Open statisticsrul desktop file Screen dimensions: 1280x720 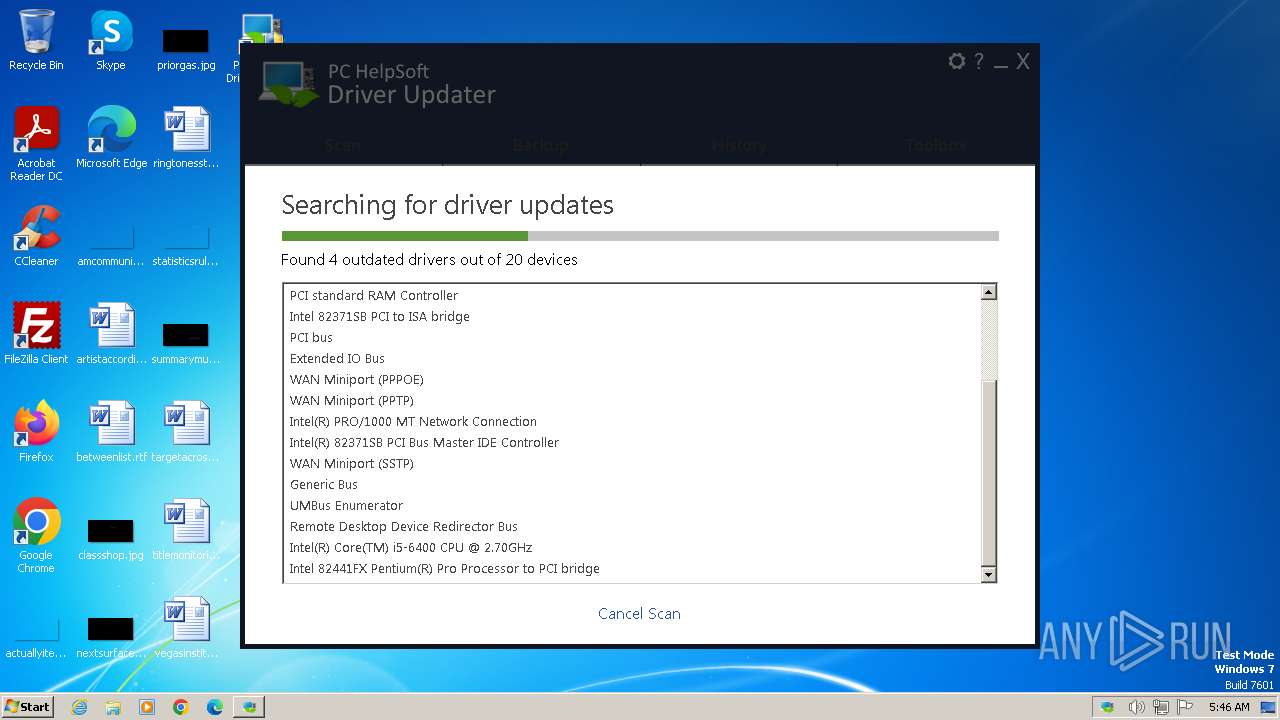186,246
